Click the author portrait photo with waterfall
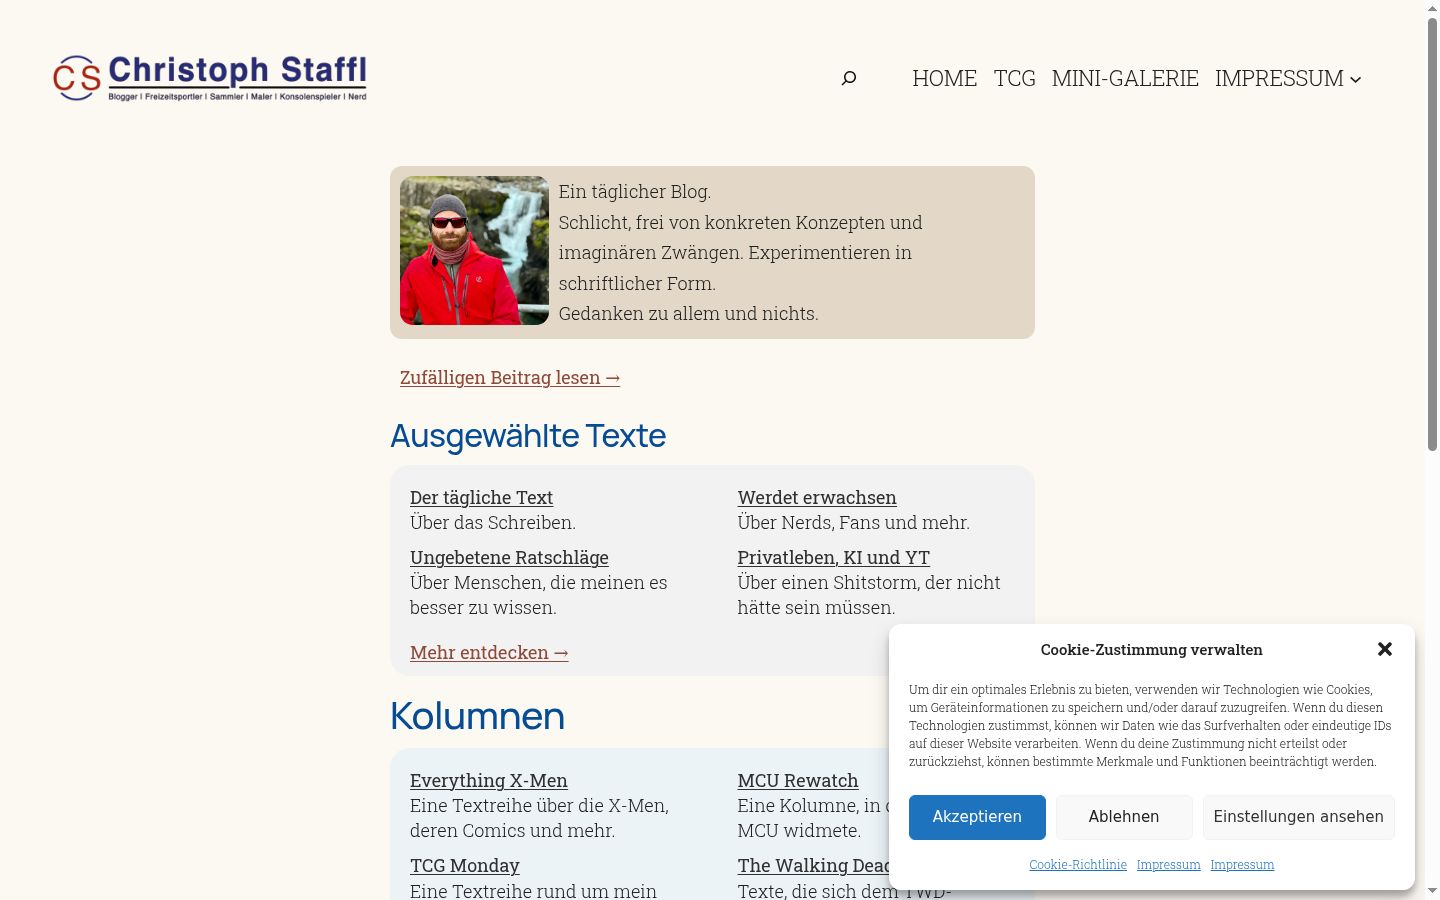The height and width of the screenshot is (900, 1440). pos(474,251)
